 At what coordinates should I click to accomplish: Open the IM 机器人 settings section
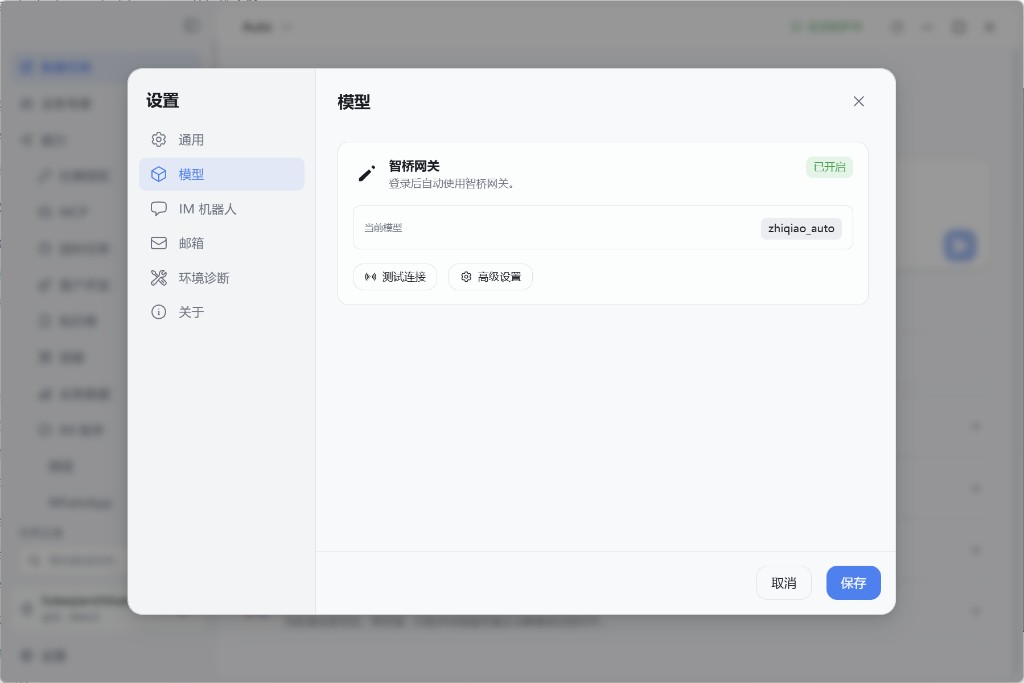[x=221, y=209]
